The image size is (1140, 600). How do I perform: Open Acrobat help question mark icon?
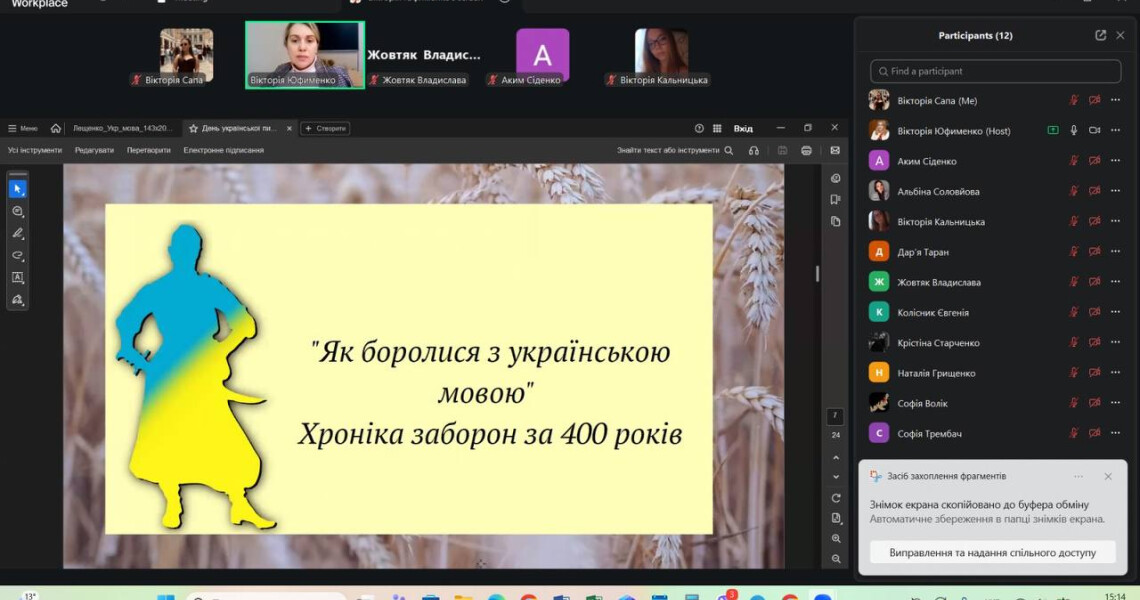pos(699,128)
